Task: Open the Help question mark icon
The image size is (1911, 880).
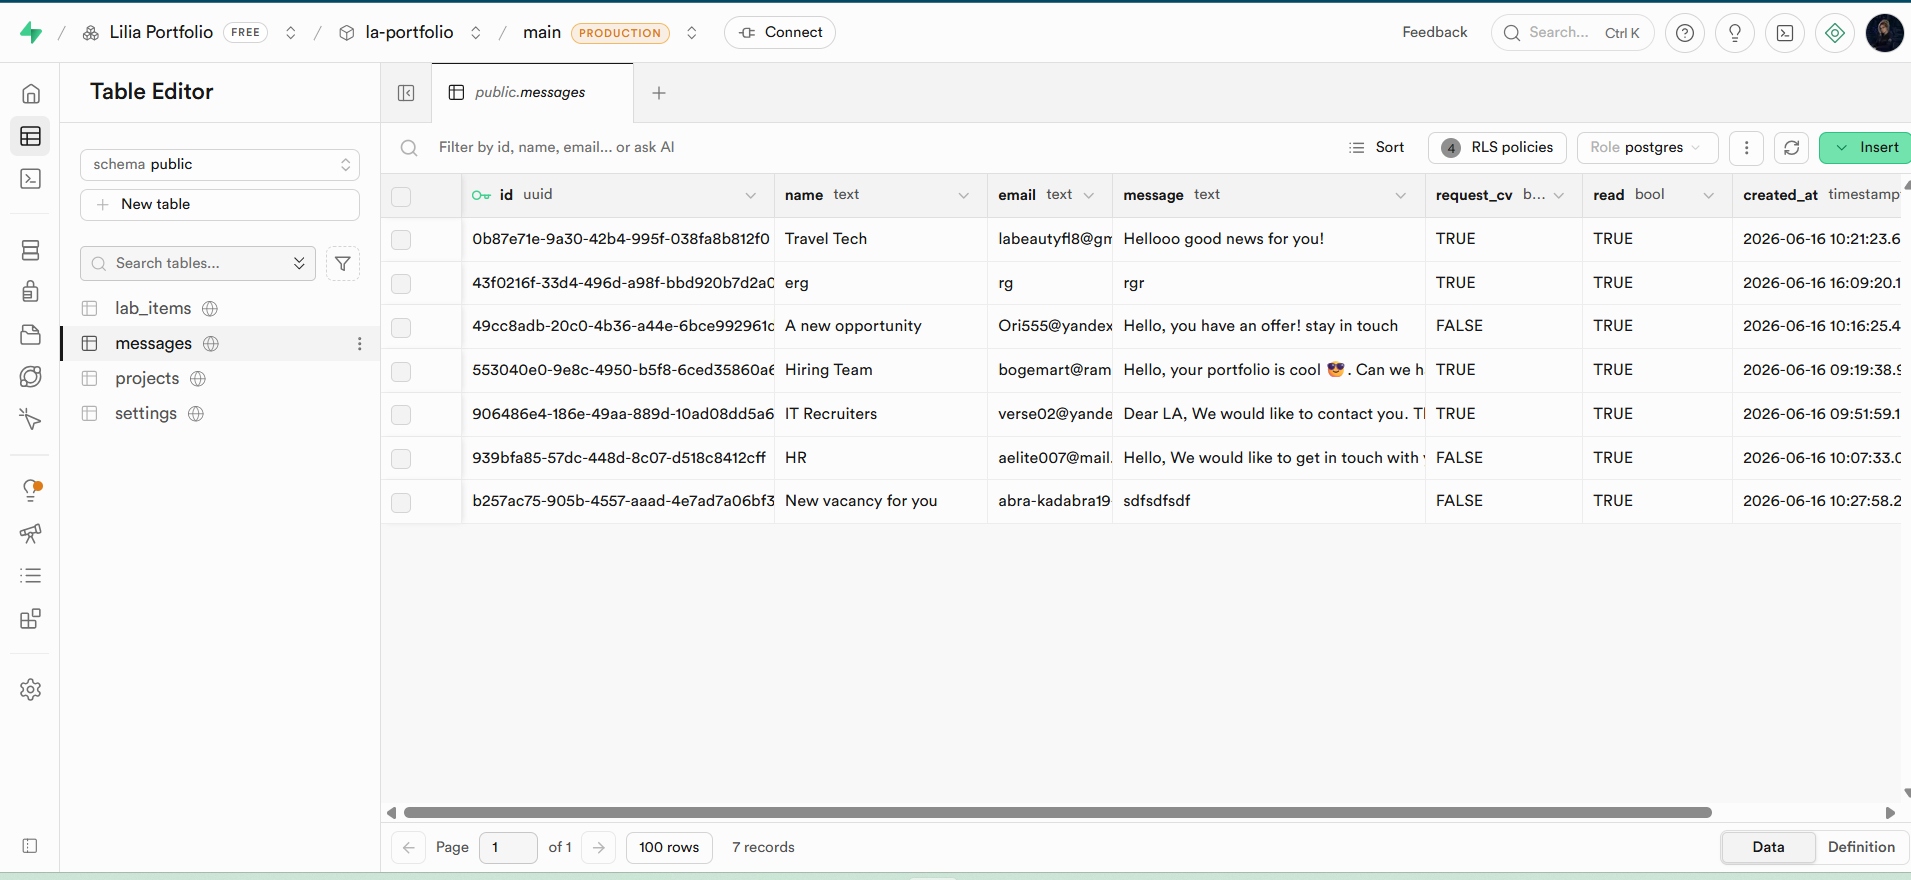Action: [x=1685, y=33]
